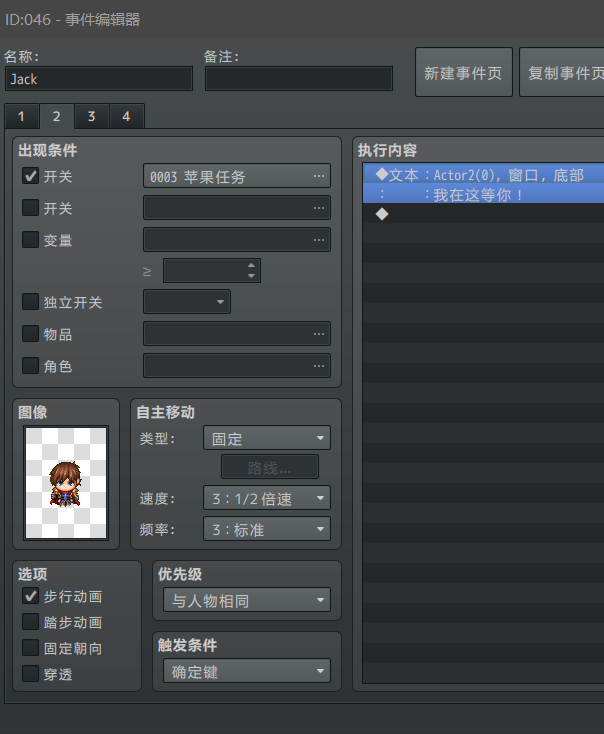
Task: Edit the 名称 field containing Jack
Action: [x=99, y=79]
